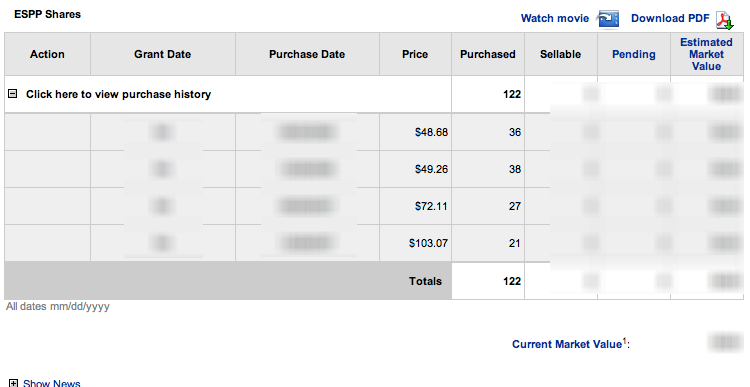Click the Sellable column header

pos(561,55)
